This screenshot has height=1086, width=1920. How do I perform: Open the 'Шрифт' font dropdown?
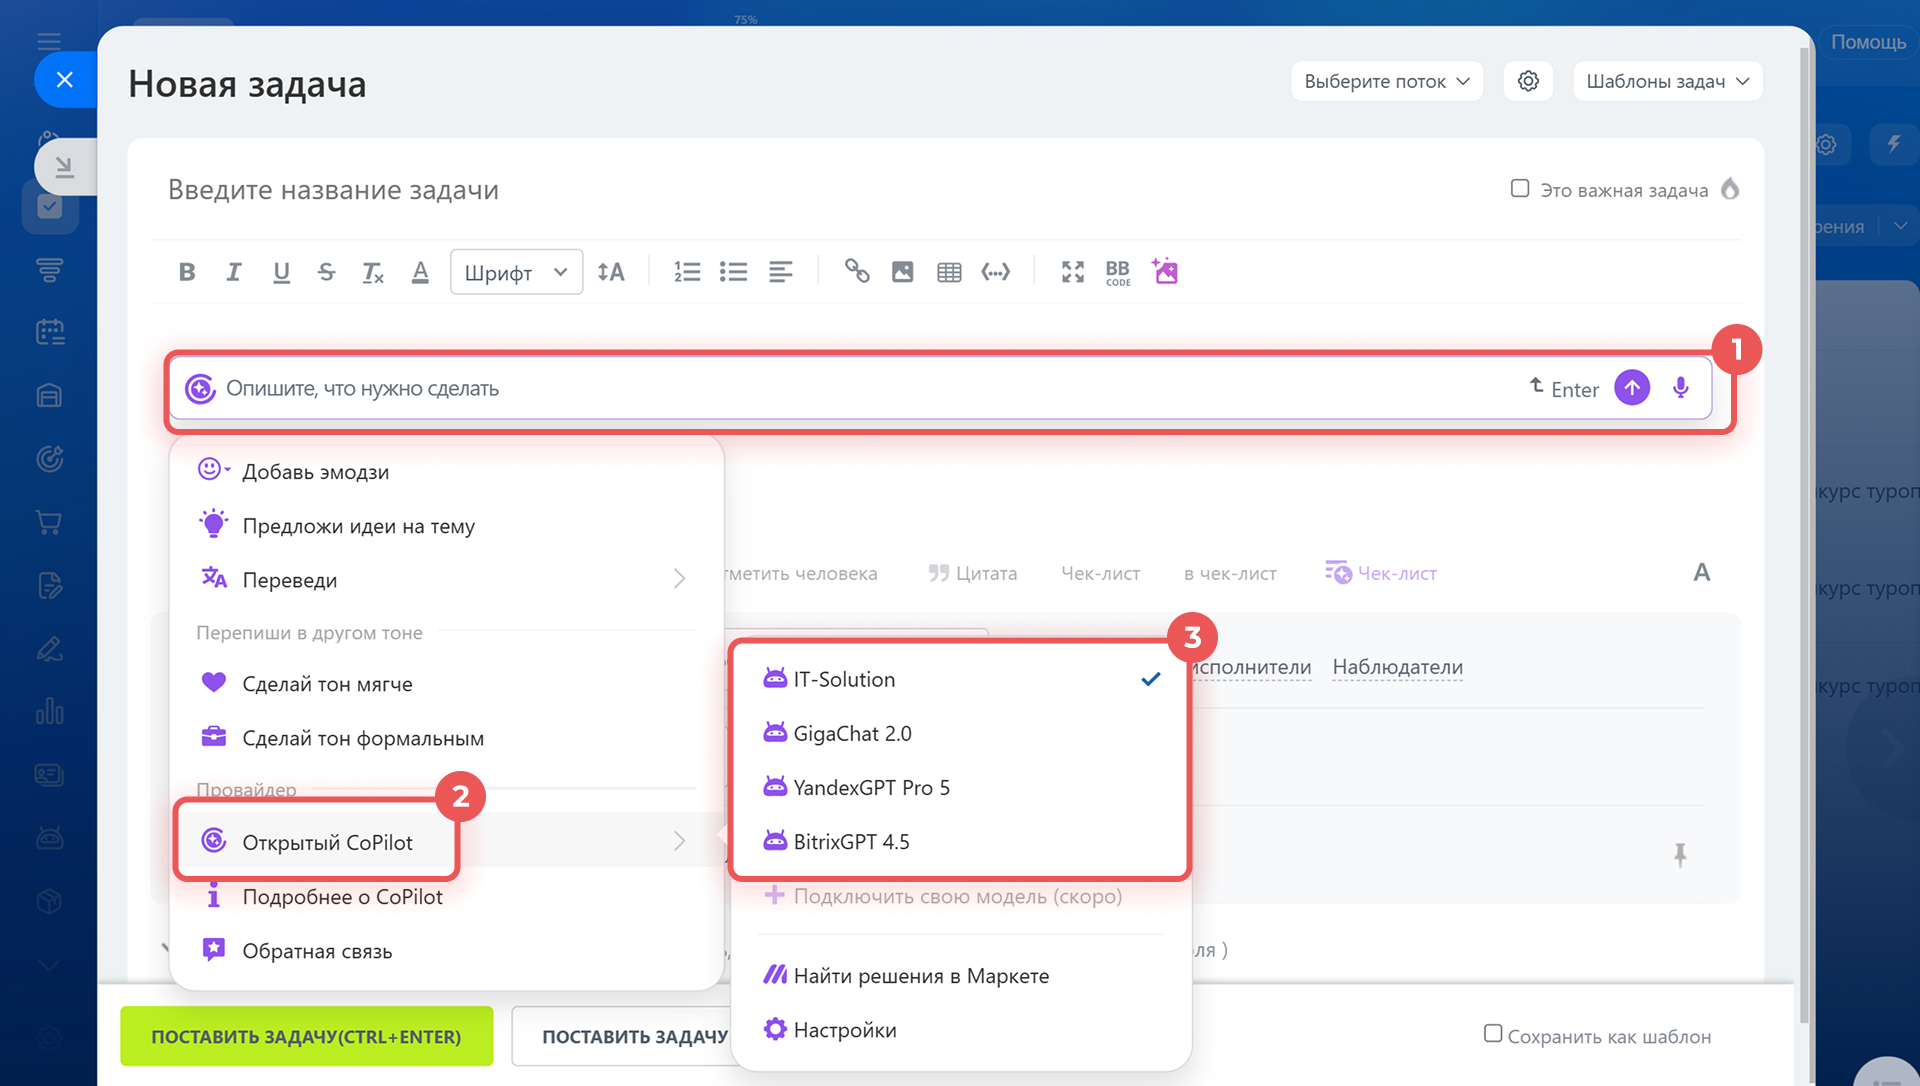click(516, 272)
